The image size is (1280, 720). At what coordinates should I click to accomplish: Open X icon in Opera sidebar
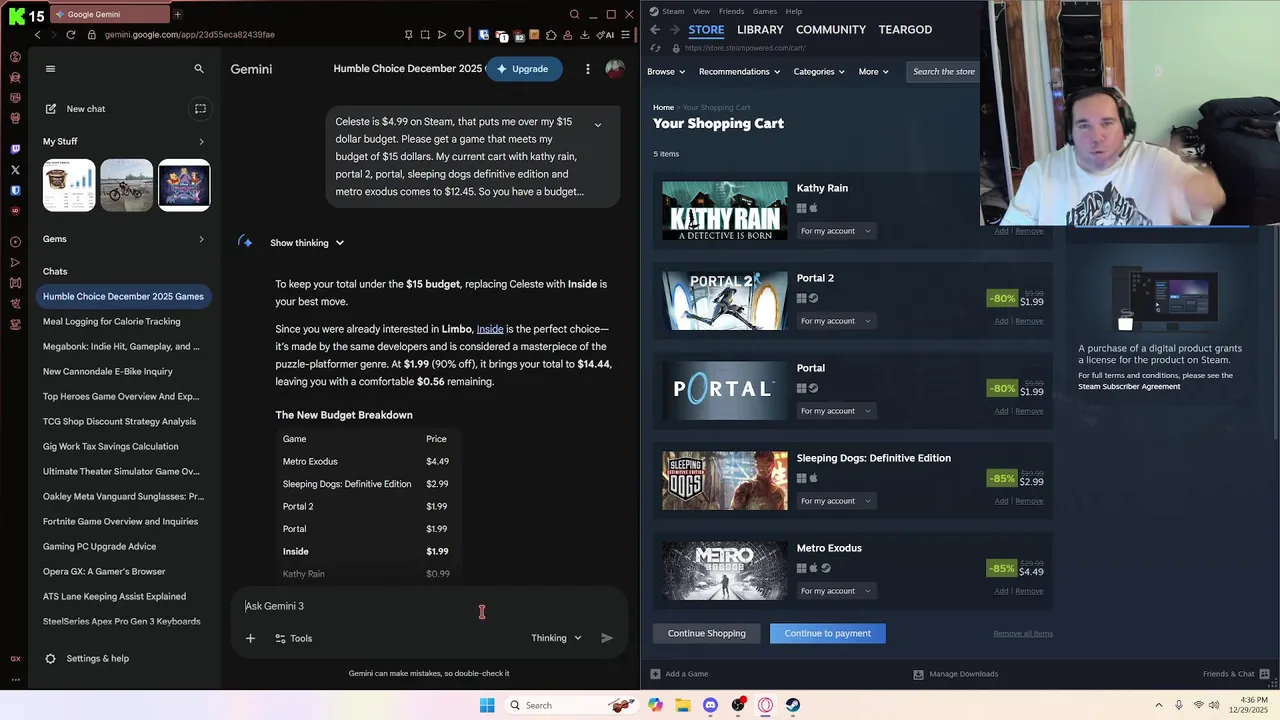pos(15,170)
